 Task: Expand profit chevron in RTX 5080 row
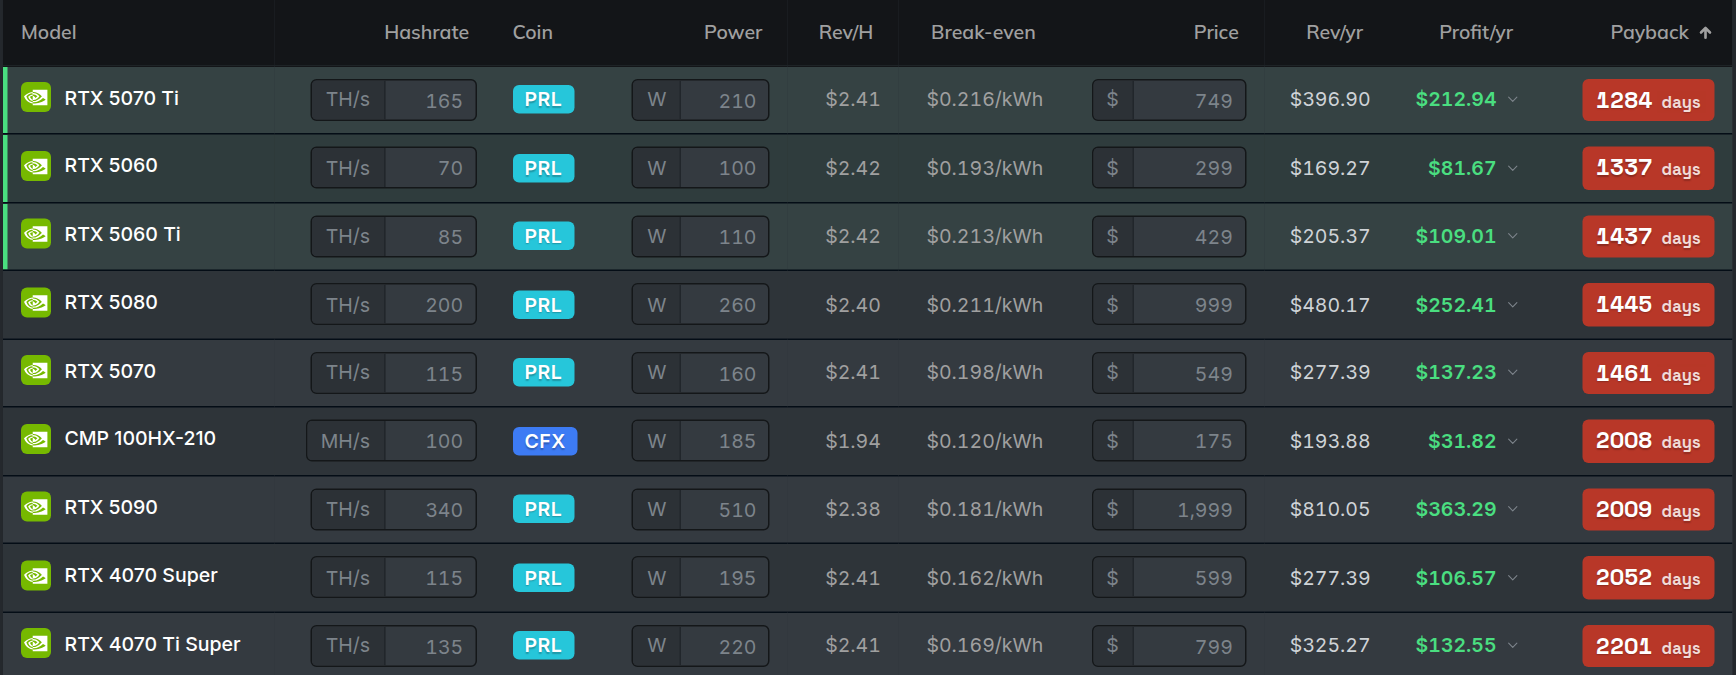[1513, 305]
